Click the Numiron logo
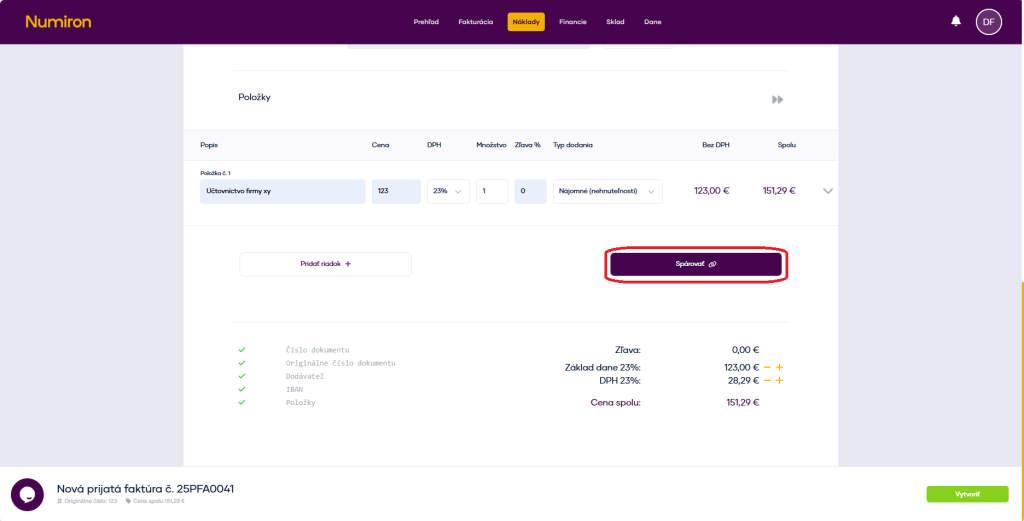 (x=58, y=21)
